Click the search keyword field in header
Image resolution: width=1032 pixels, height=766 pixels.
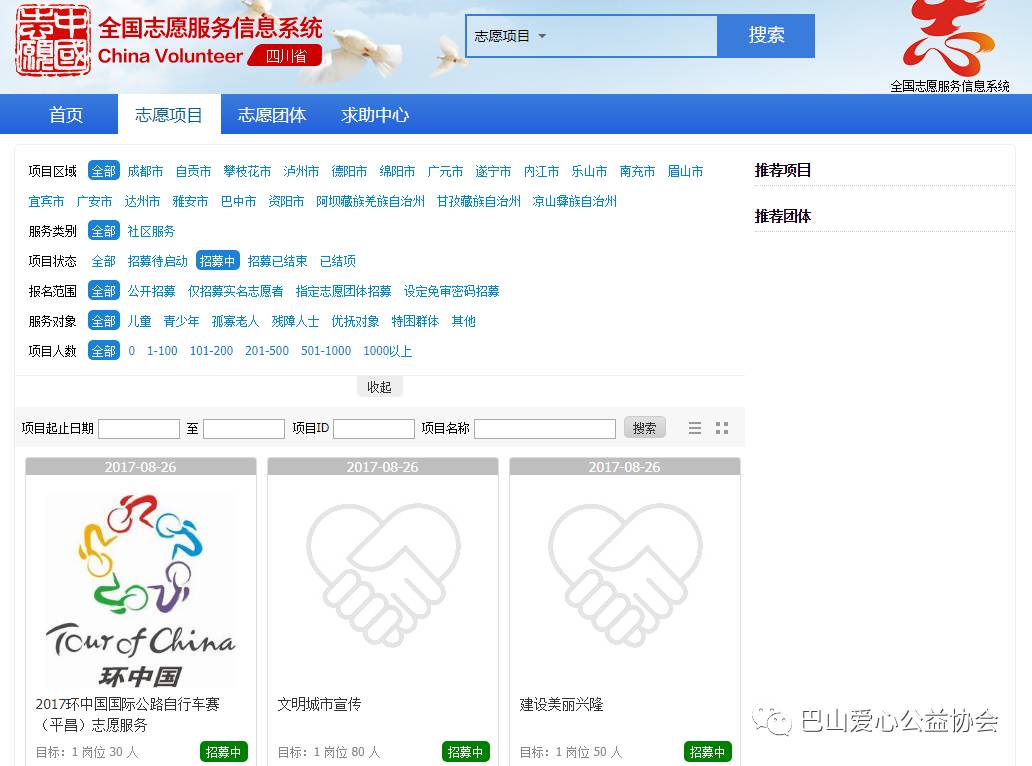633,36
